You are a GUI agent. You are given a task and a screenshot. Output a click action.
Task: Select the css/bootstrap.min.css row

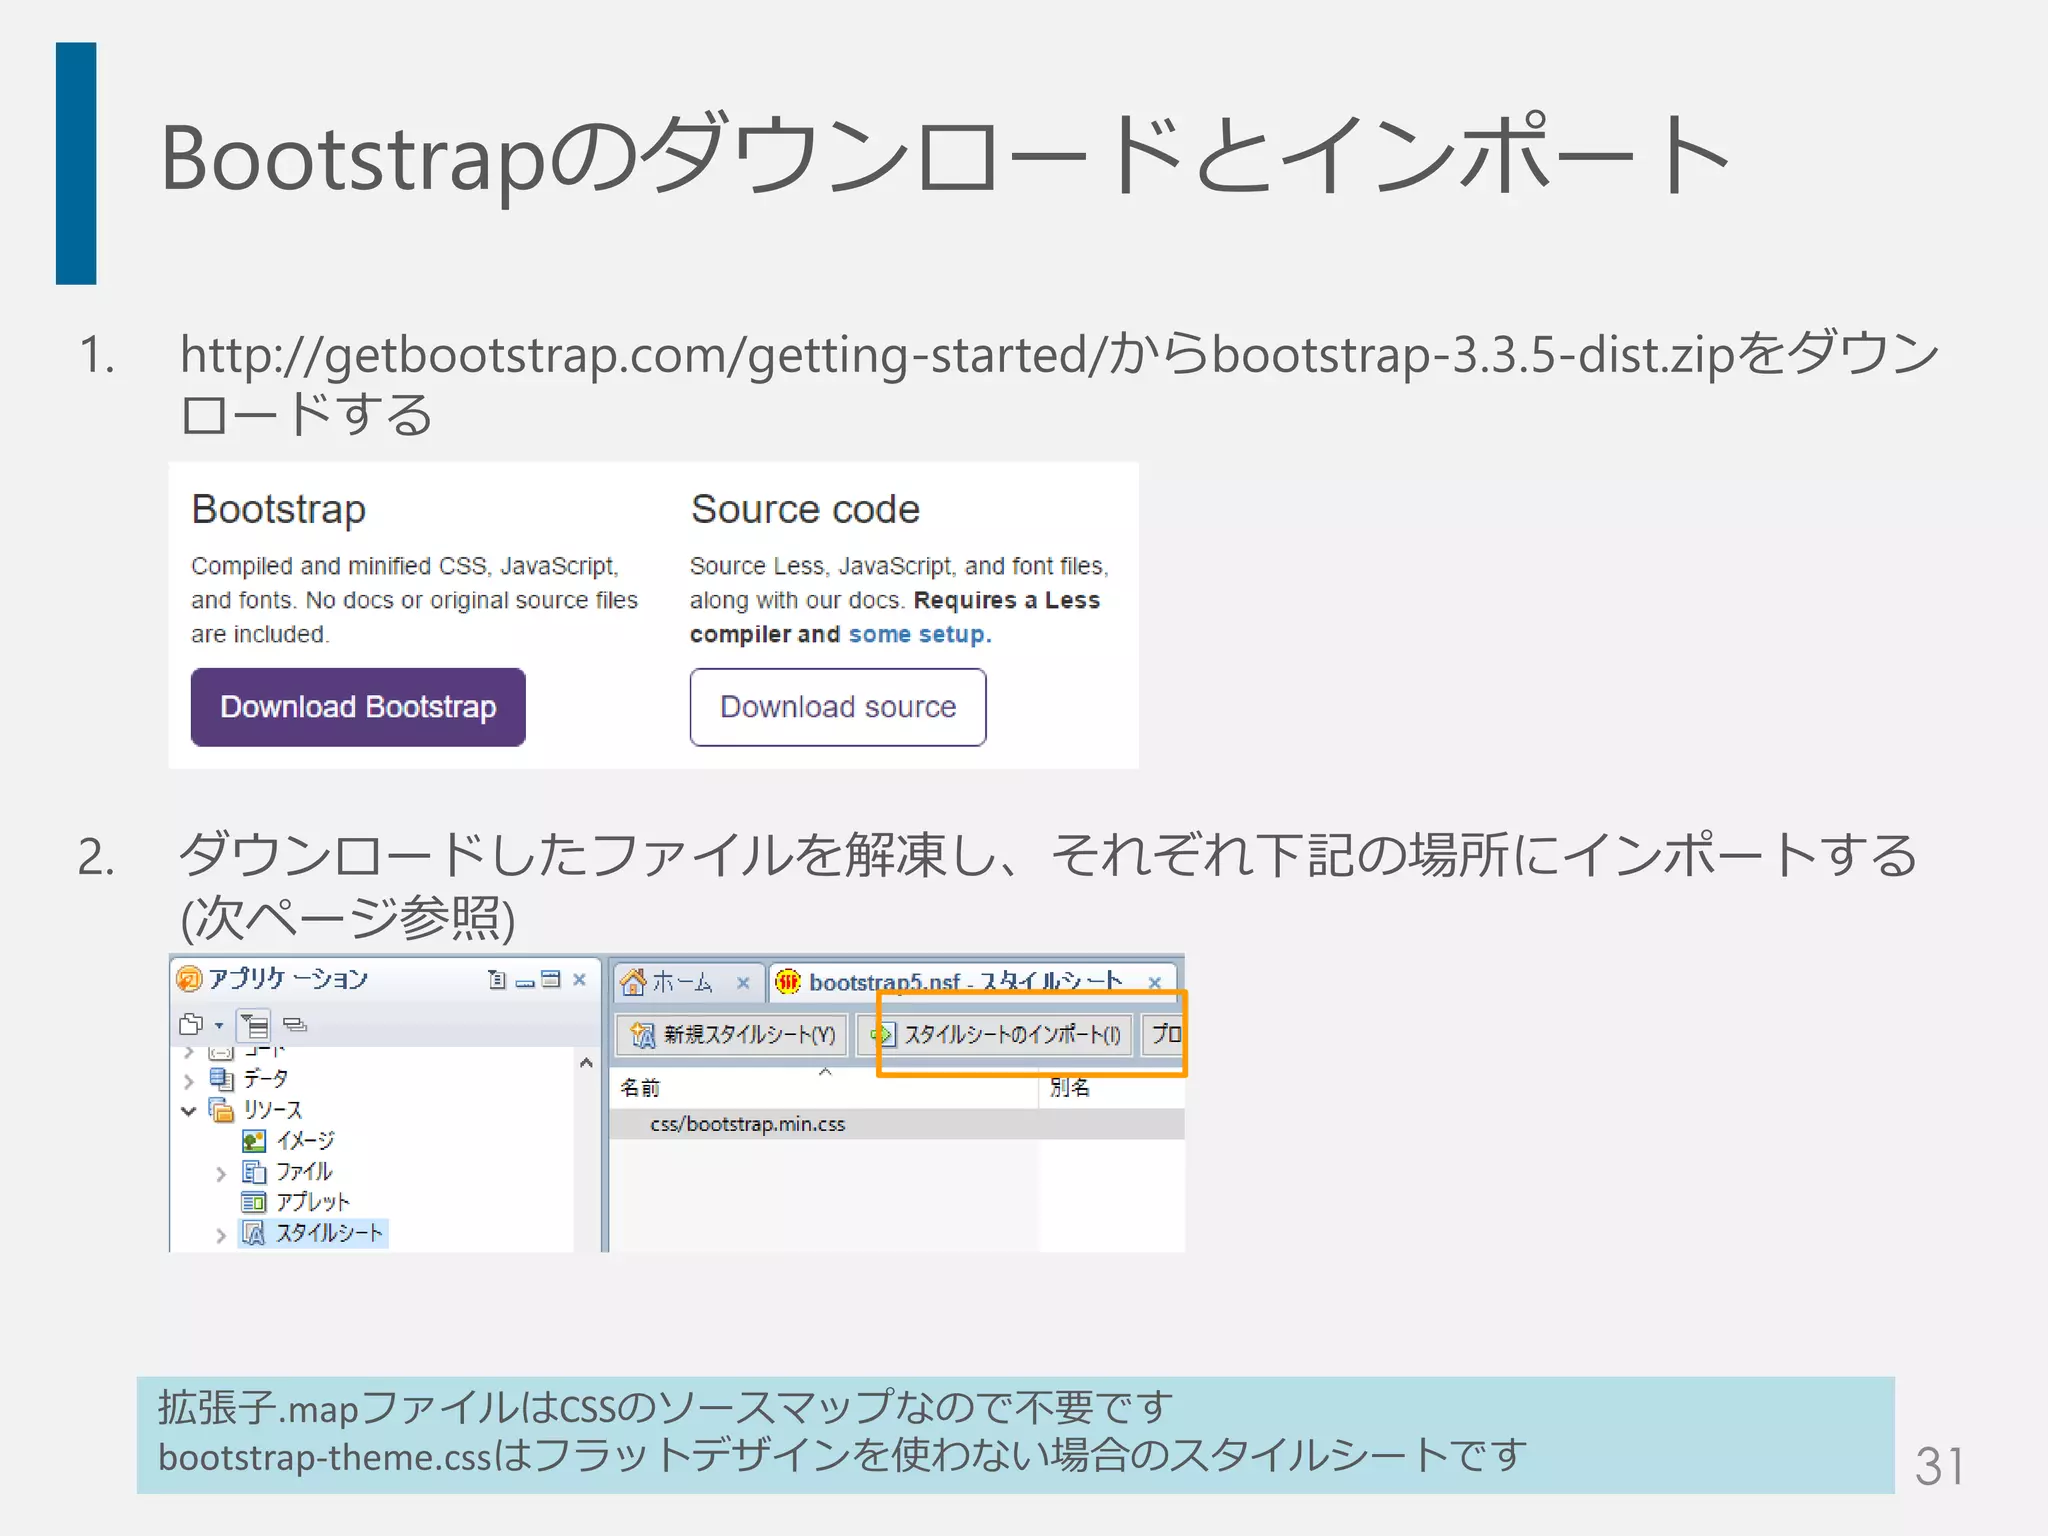(x=897, y=1124)
